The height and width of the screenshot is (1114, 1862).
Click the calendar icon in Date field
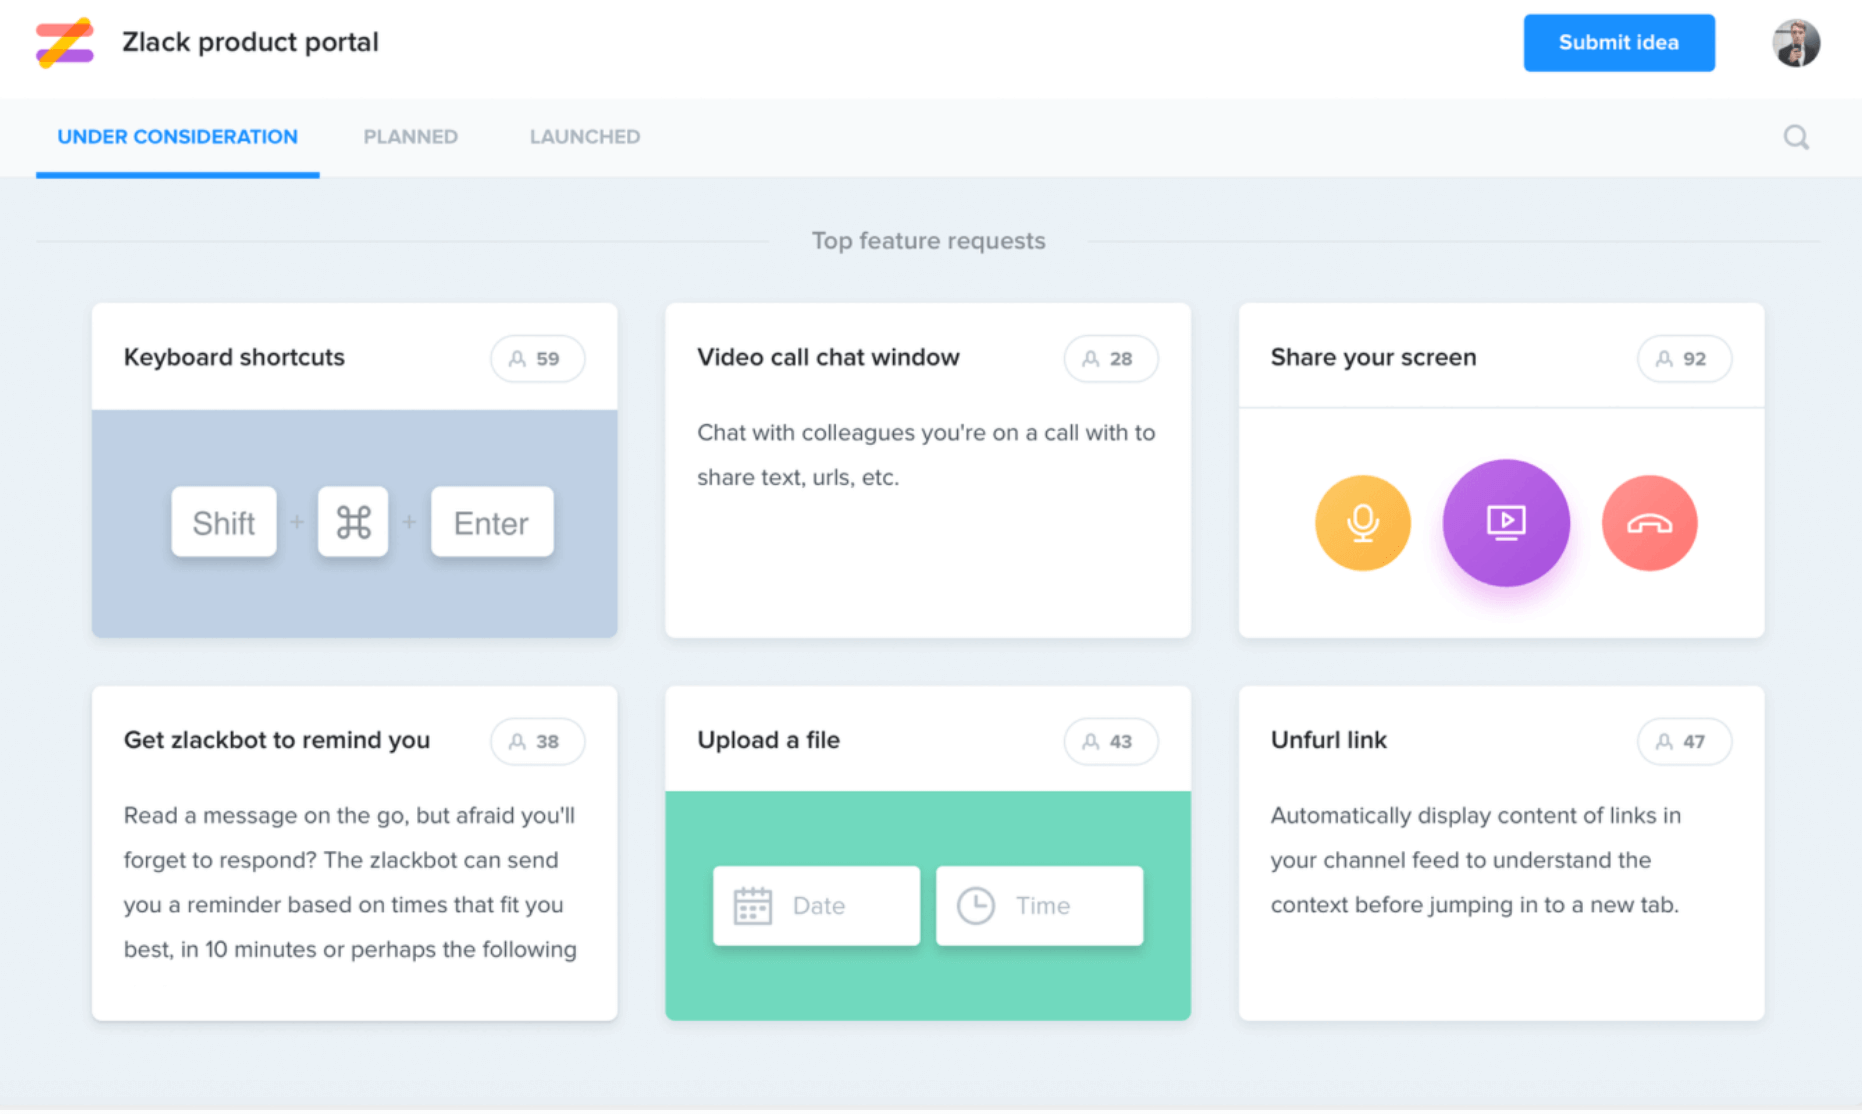[752, 906]
